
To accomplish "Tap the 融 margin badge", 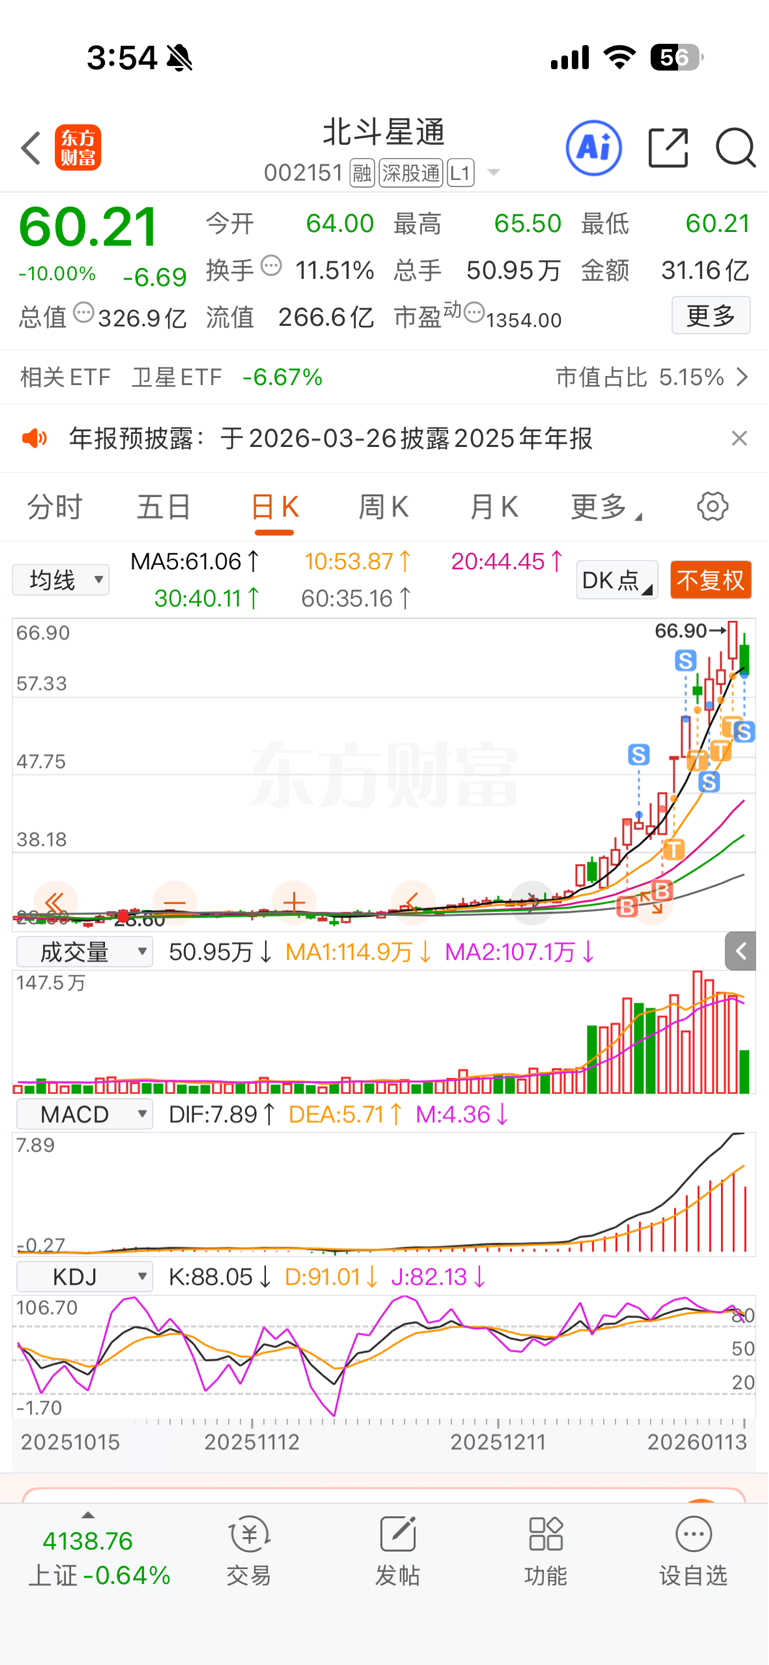I will tap(362, 174).
